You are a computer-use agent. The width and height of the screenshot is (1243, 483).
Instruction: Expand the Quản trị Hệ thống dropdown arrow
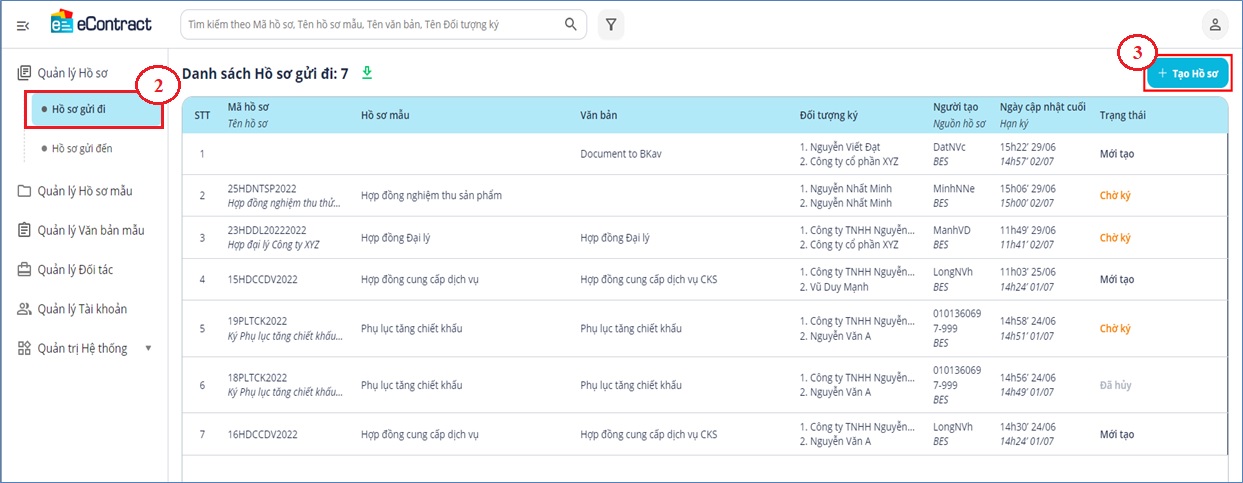click(x=149, y=348)
